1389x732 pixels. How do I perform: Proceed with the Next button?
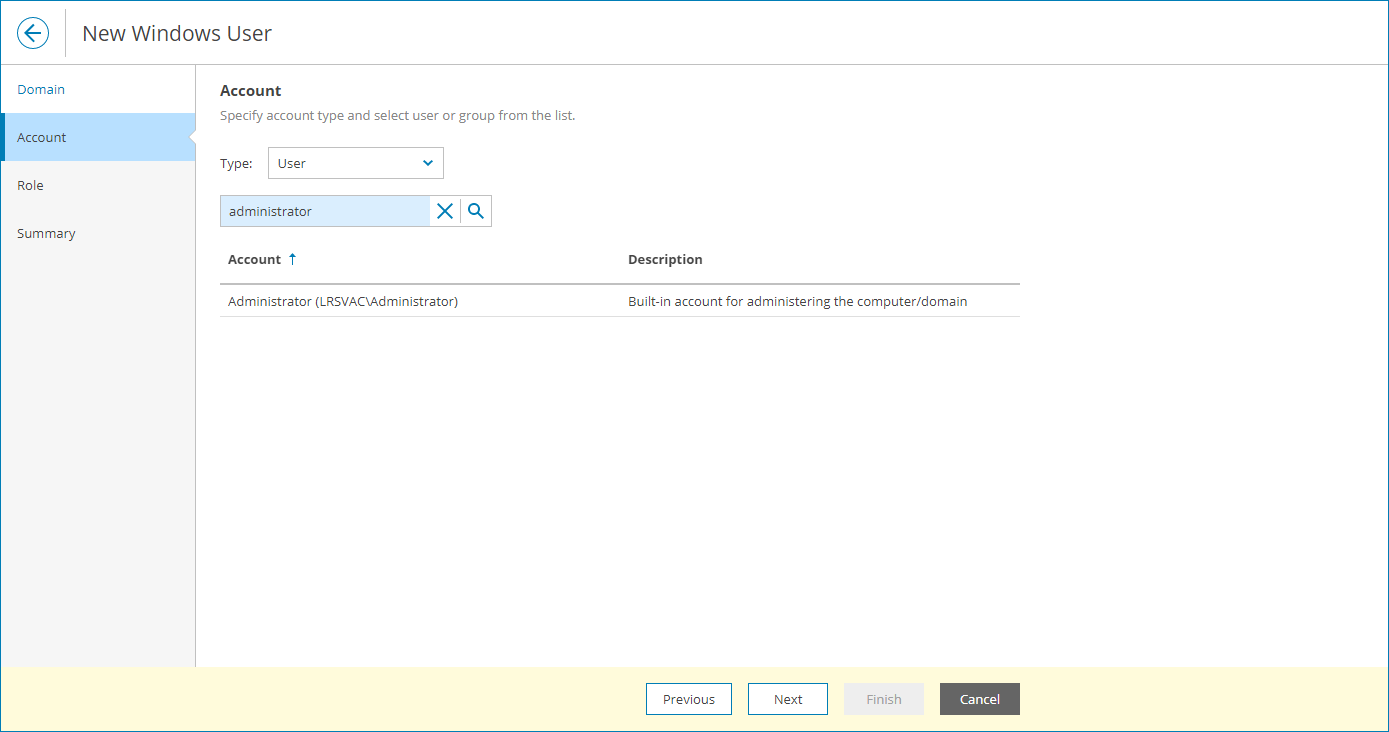point(788,699)
